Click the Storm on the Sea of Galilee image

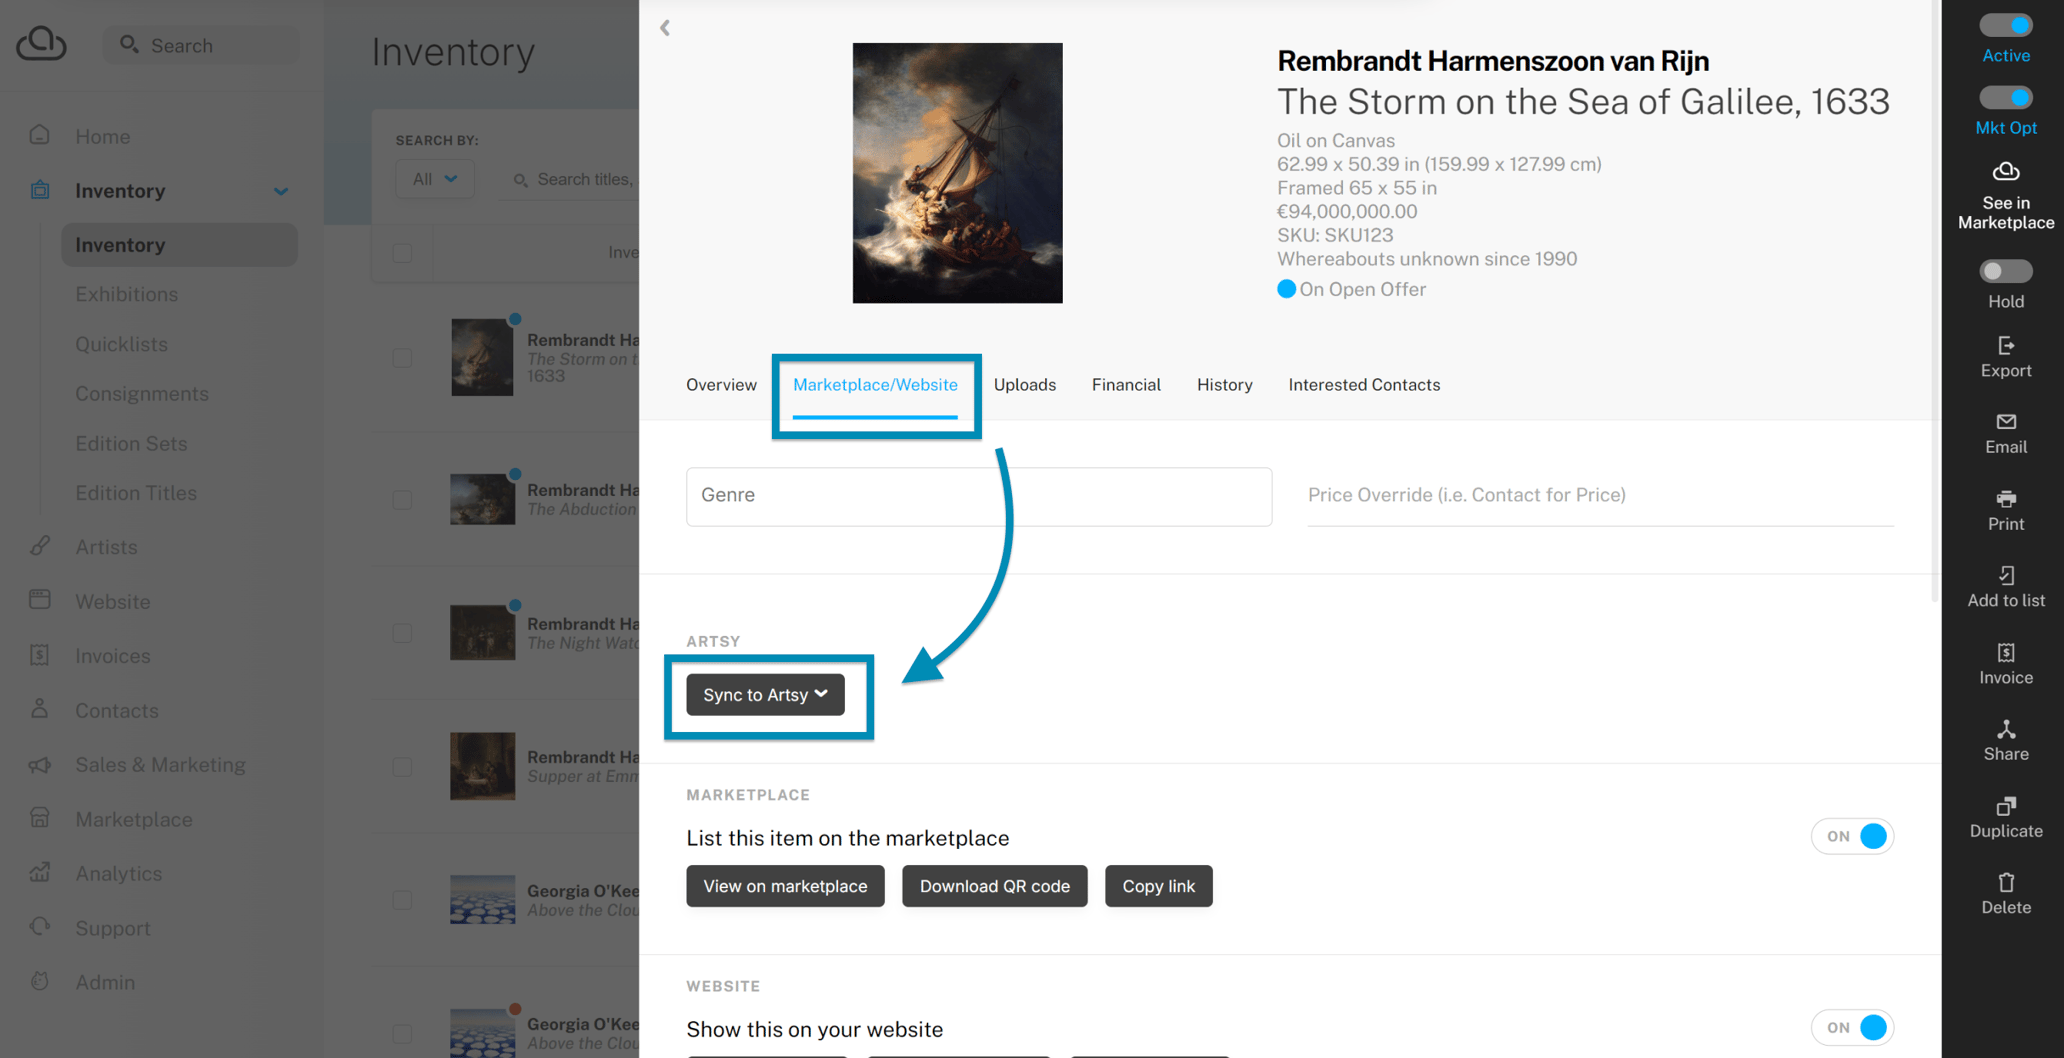956,172
